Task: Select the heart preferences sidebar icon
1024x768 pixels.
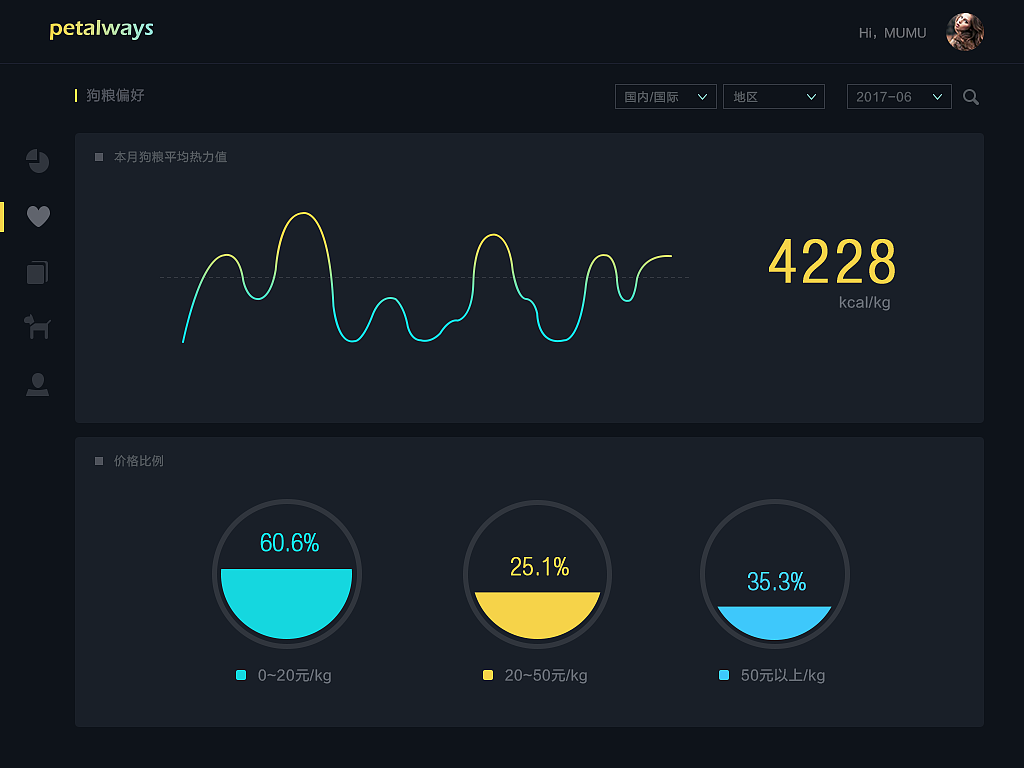Action: 39,216
